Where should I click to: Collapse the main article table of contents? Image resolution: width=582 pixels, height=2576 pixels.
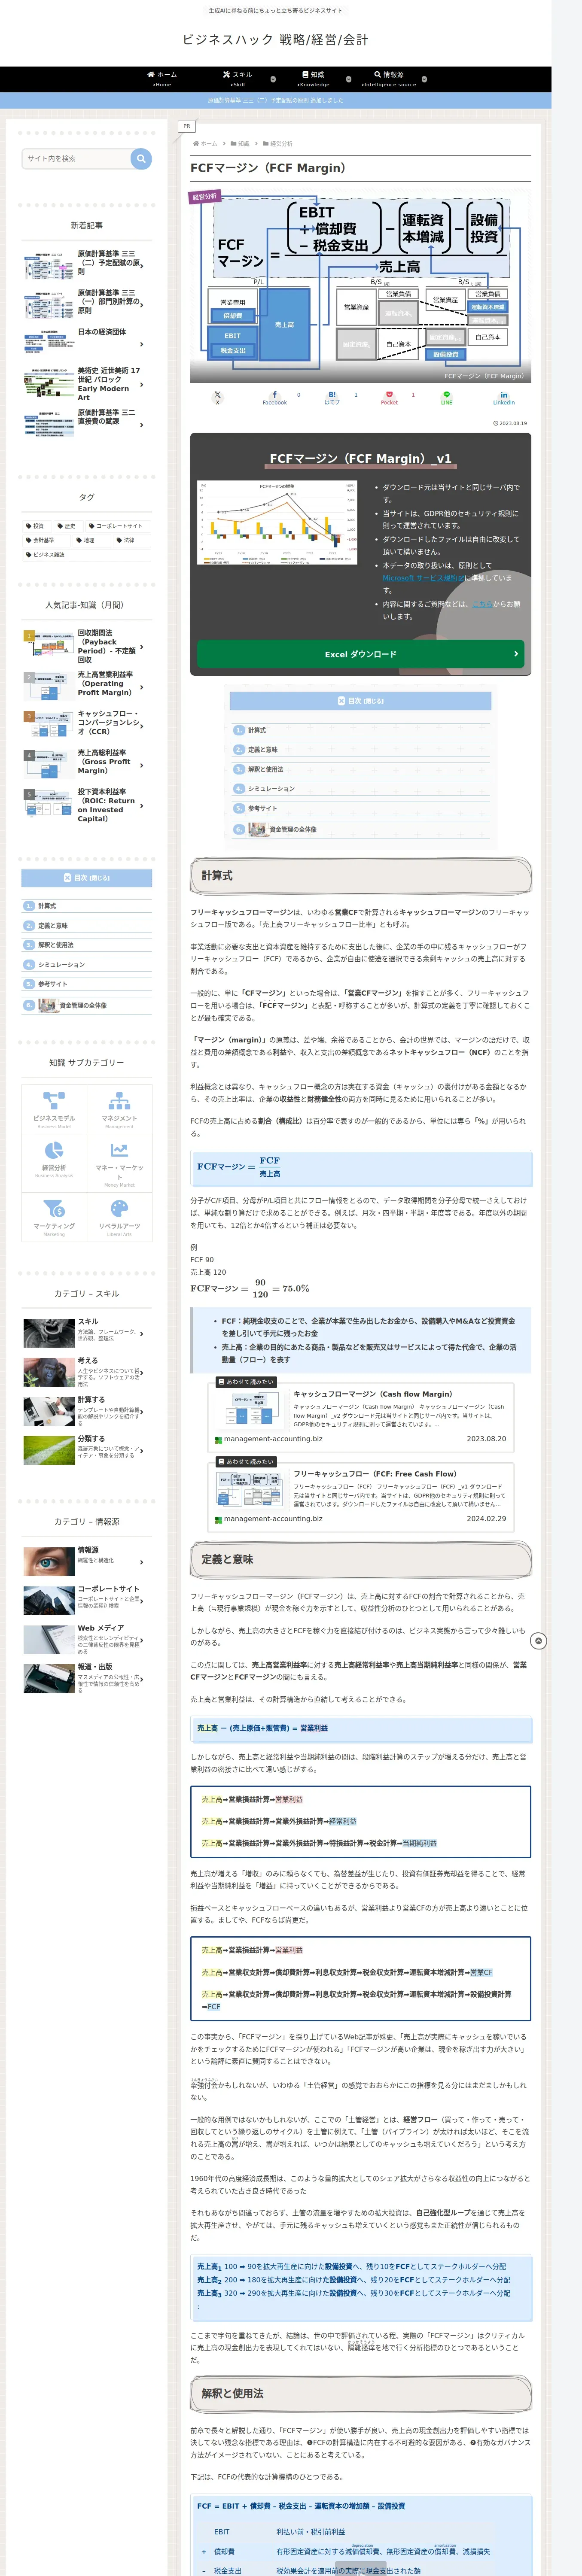pos(360,701)
